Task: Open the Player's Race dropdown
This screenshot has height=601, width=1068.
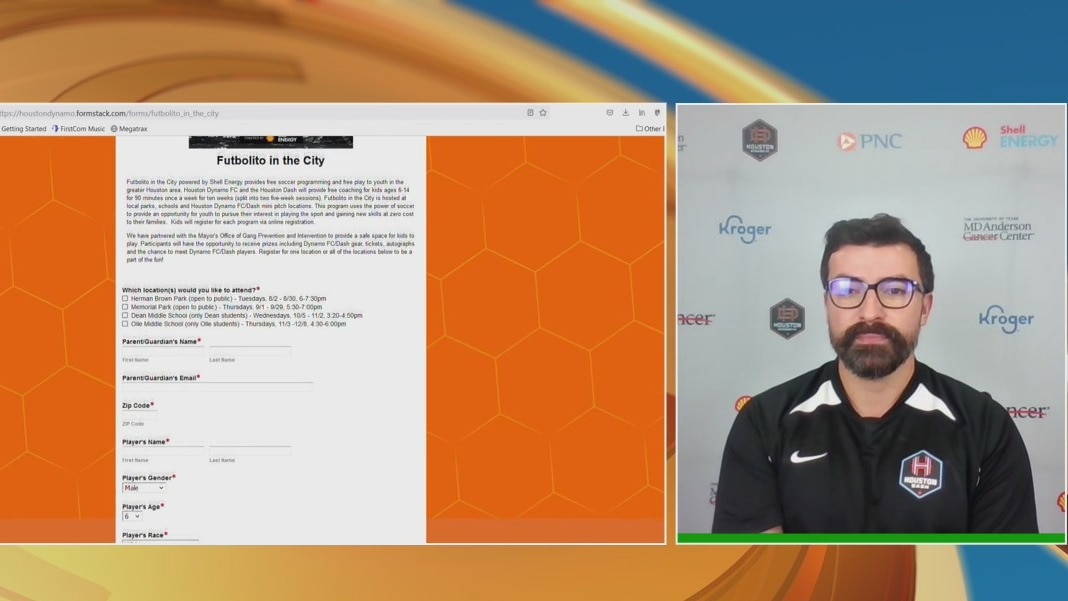Action: [x=160, y=541]
